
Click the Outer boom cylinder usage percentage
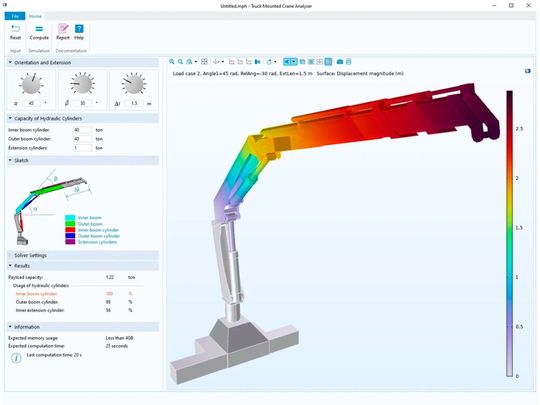(108, 302)
